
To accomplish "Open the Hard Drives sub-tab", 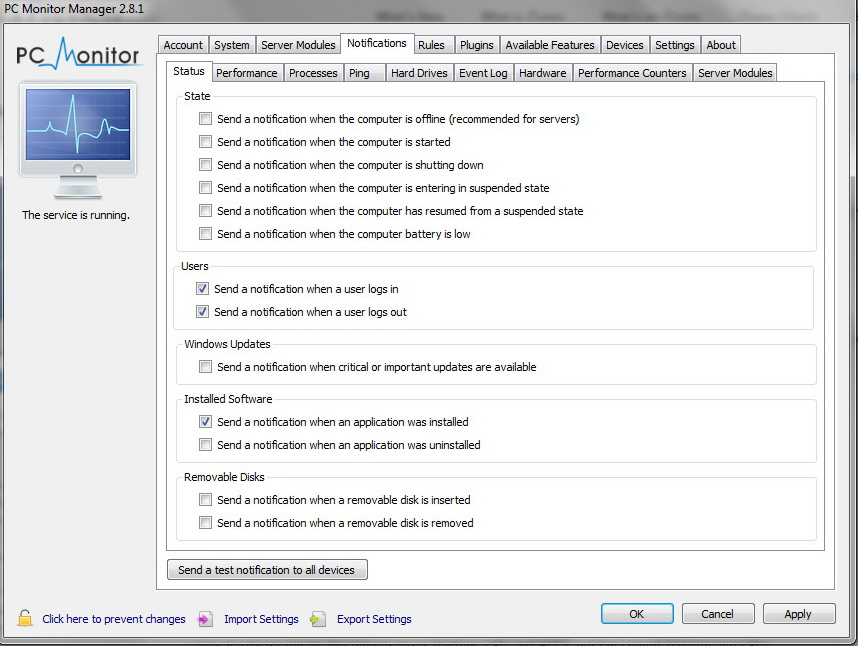I will click(x=417, y=73).
